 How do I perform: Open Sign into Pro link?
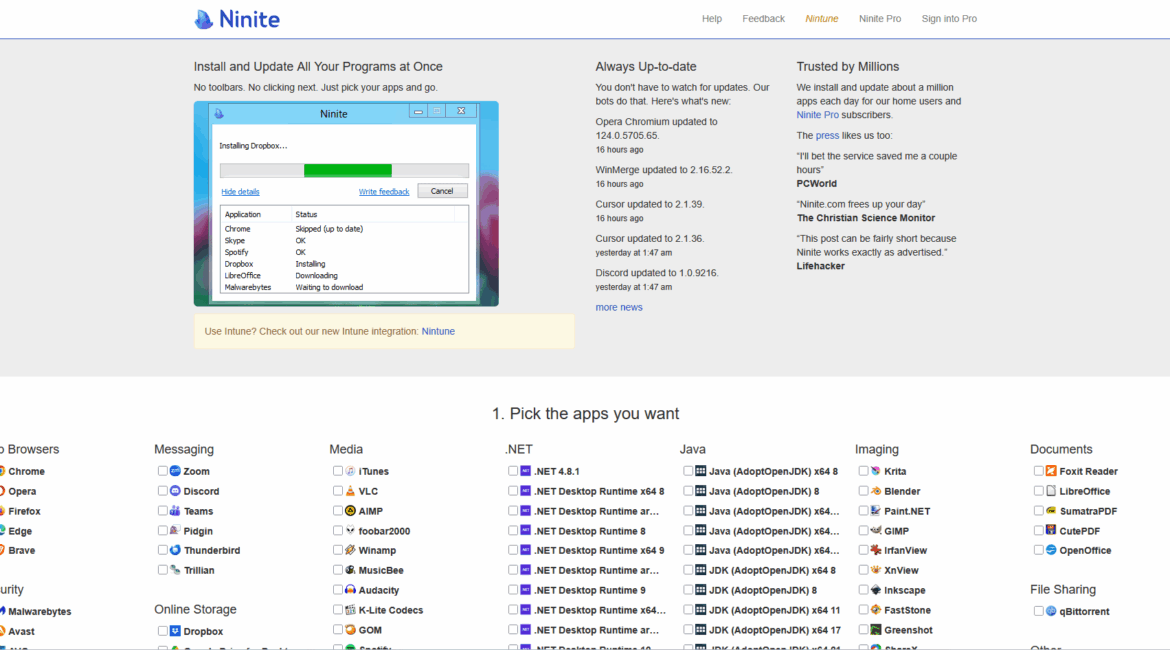coord(949,19)
